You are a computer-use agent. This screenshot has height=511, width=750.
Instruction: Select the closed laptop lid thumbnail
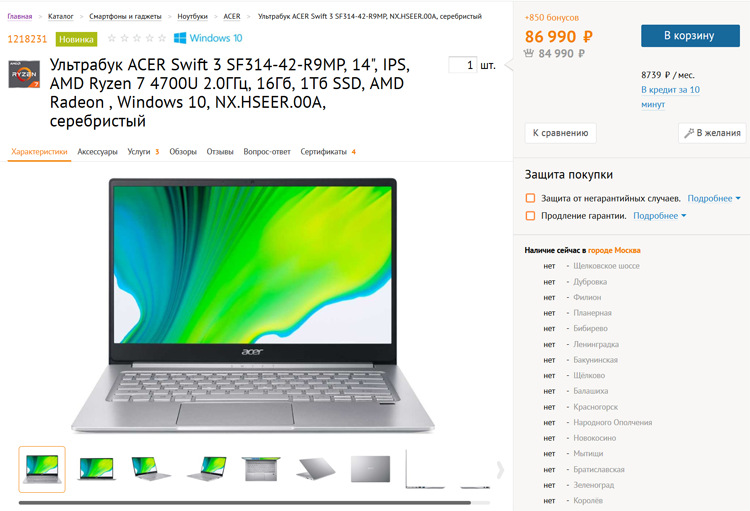click(370, 469)
